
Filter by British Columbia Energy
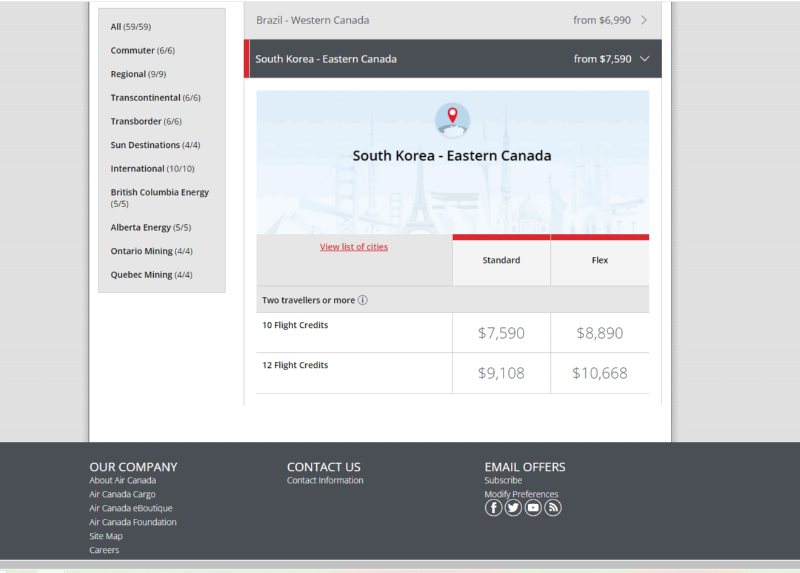(160, 192)
